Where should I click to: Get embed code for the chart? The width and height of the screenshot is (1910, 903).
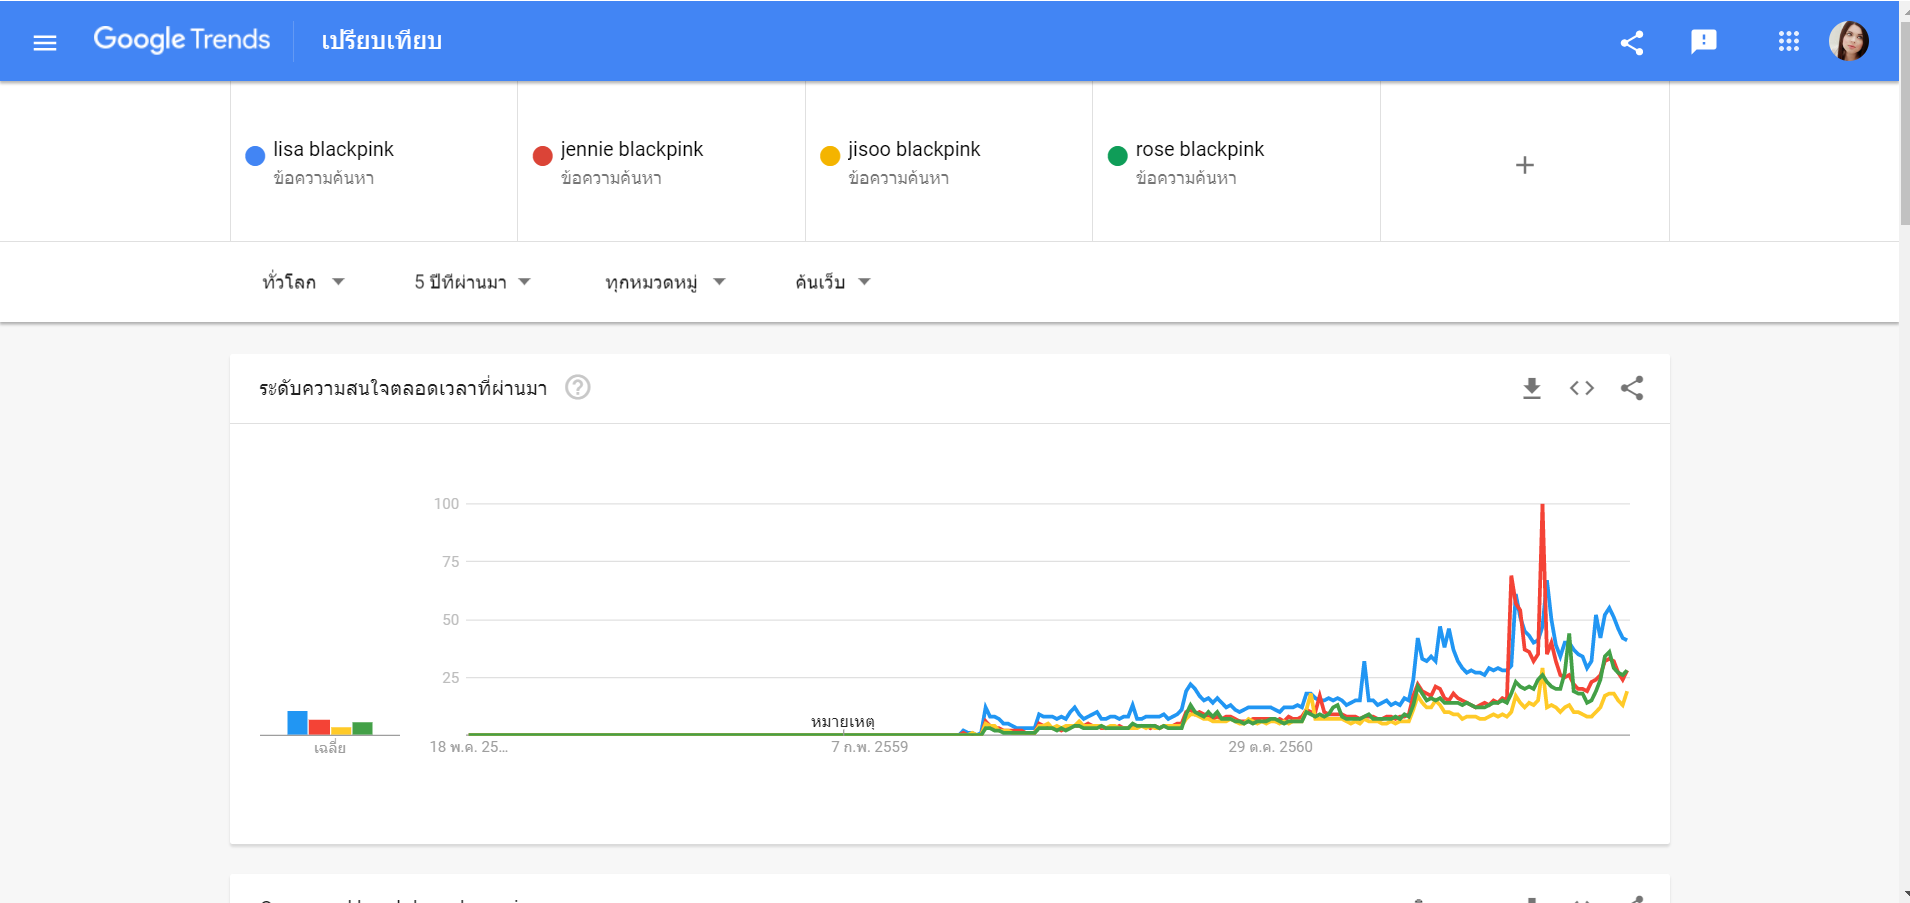[1582, 388]
